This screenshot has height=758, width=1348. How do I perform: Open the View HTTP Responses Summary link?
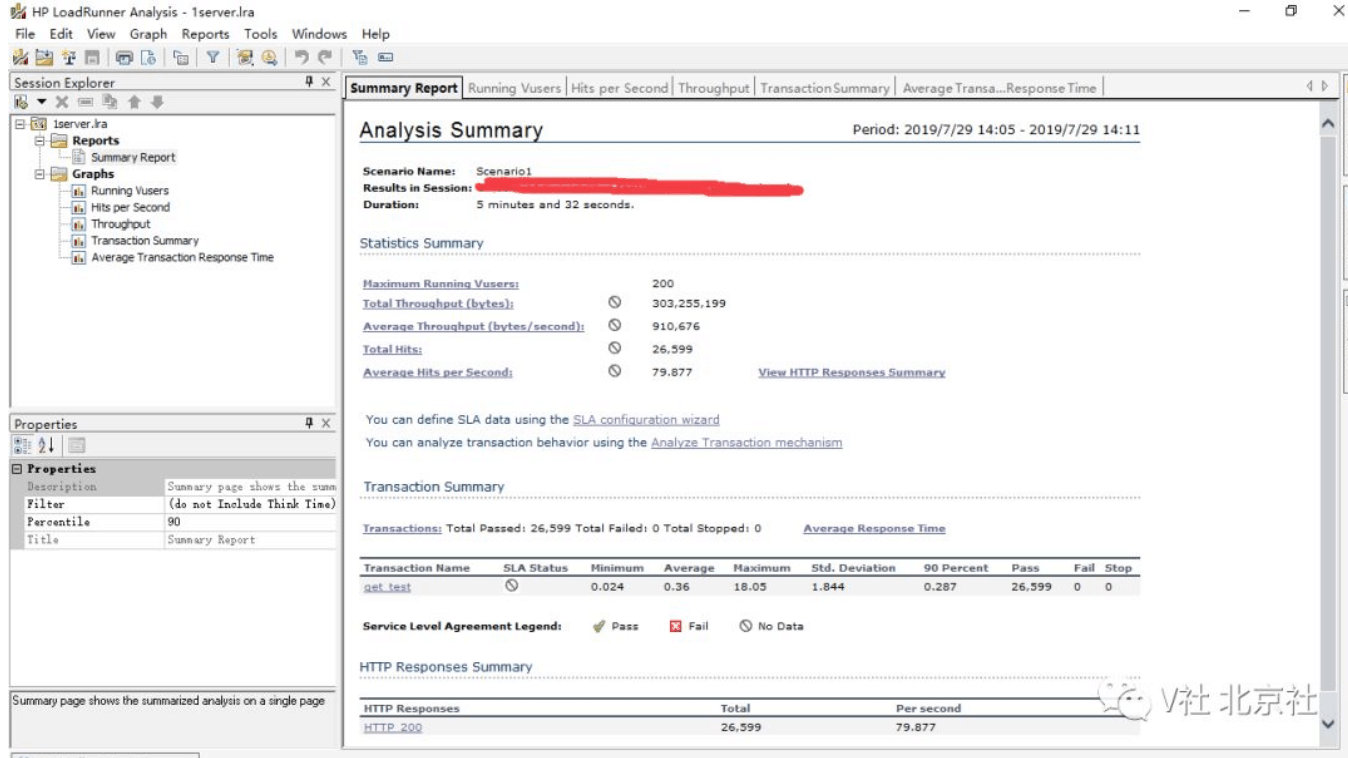(x=852, y=372)
